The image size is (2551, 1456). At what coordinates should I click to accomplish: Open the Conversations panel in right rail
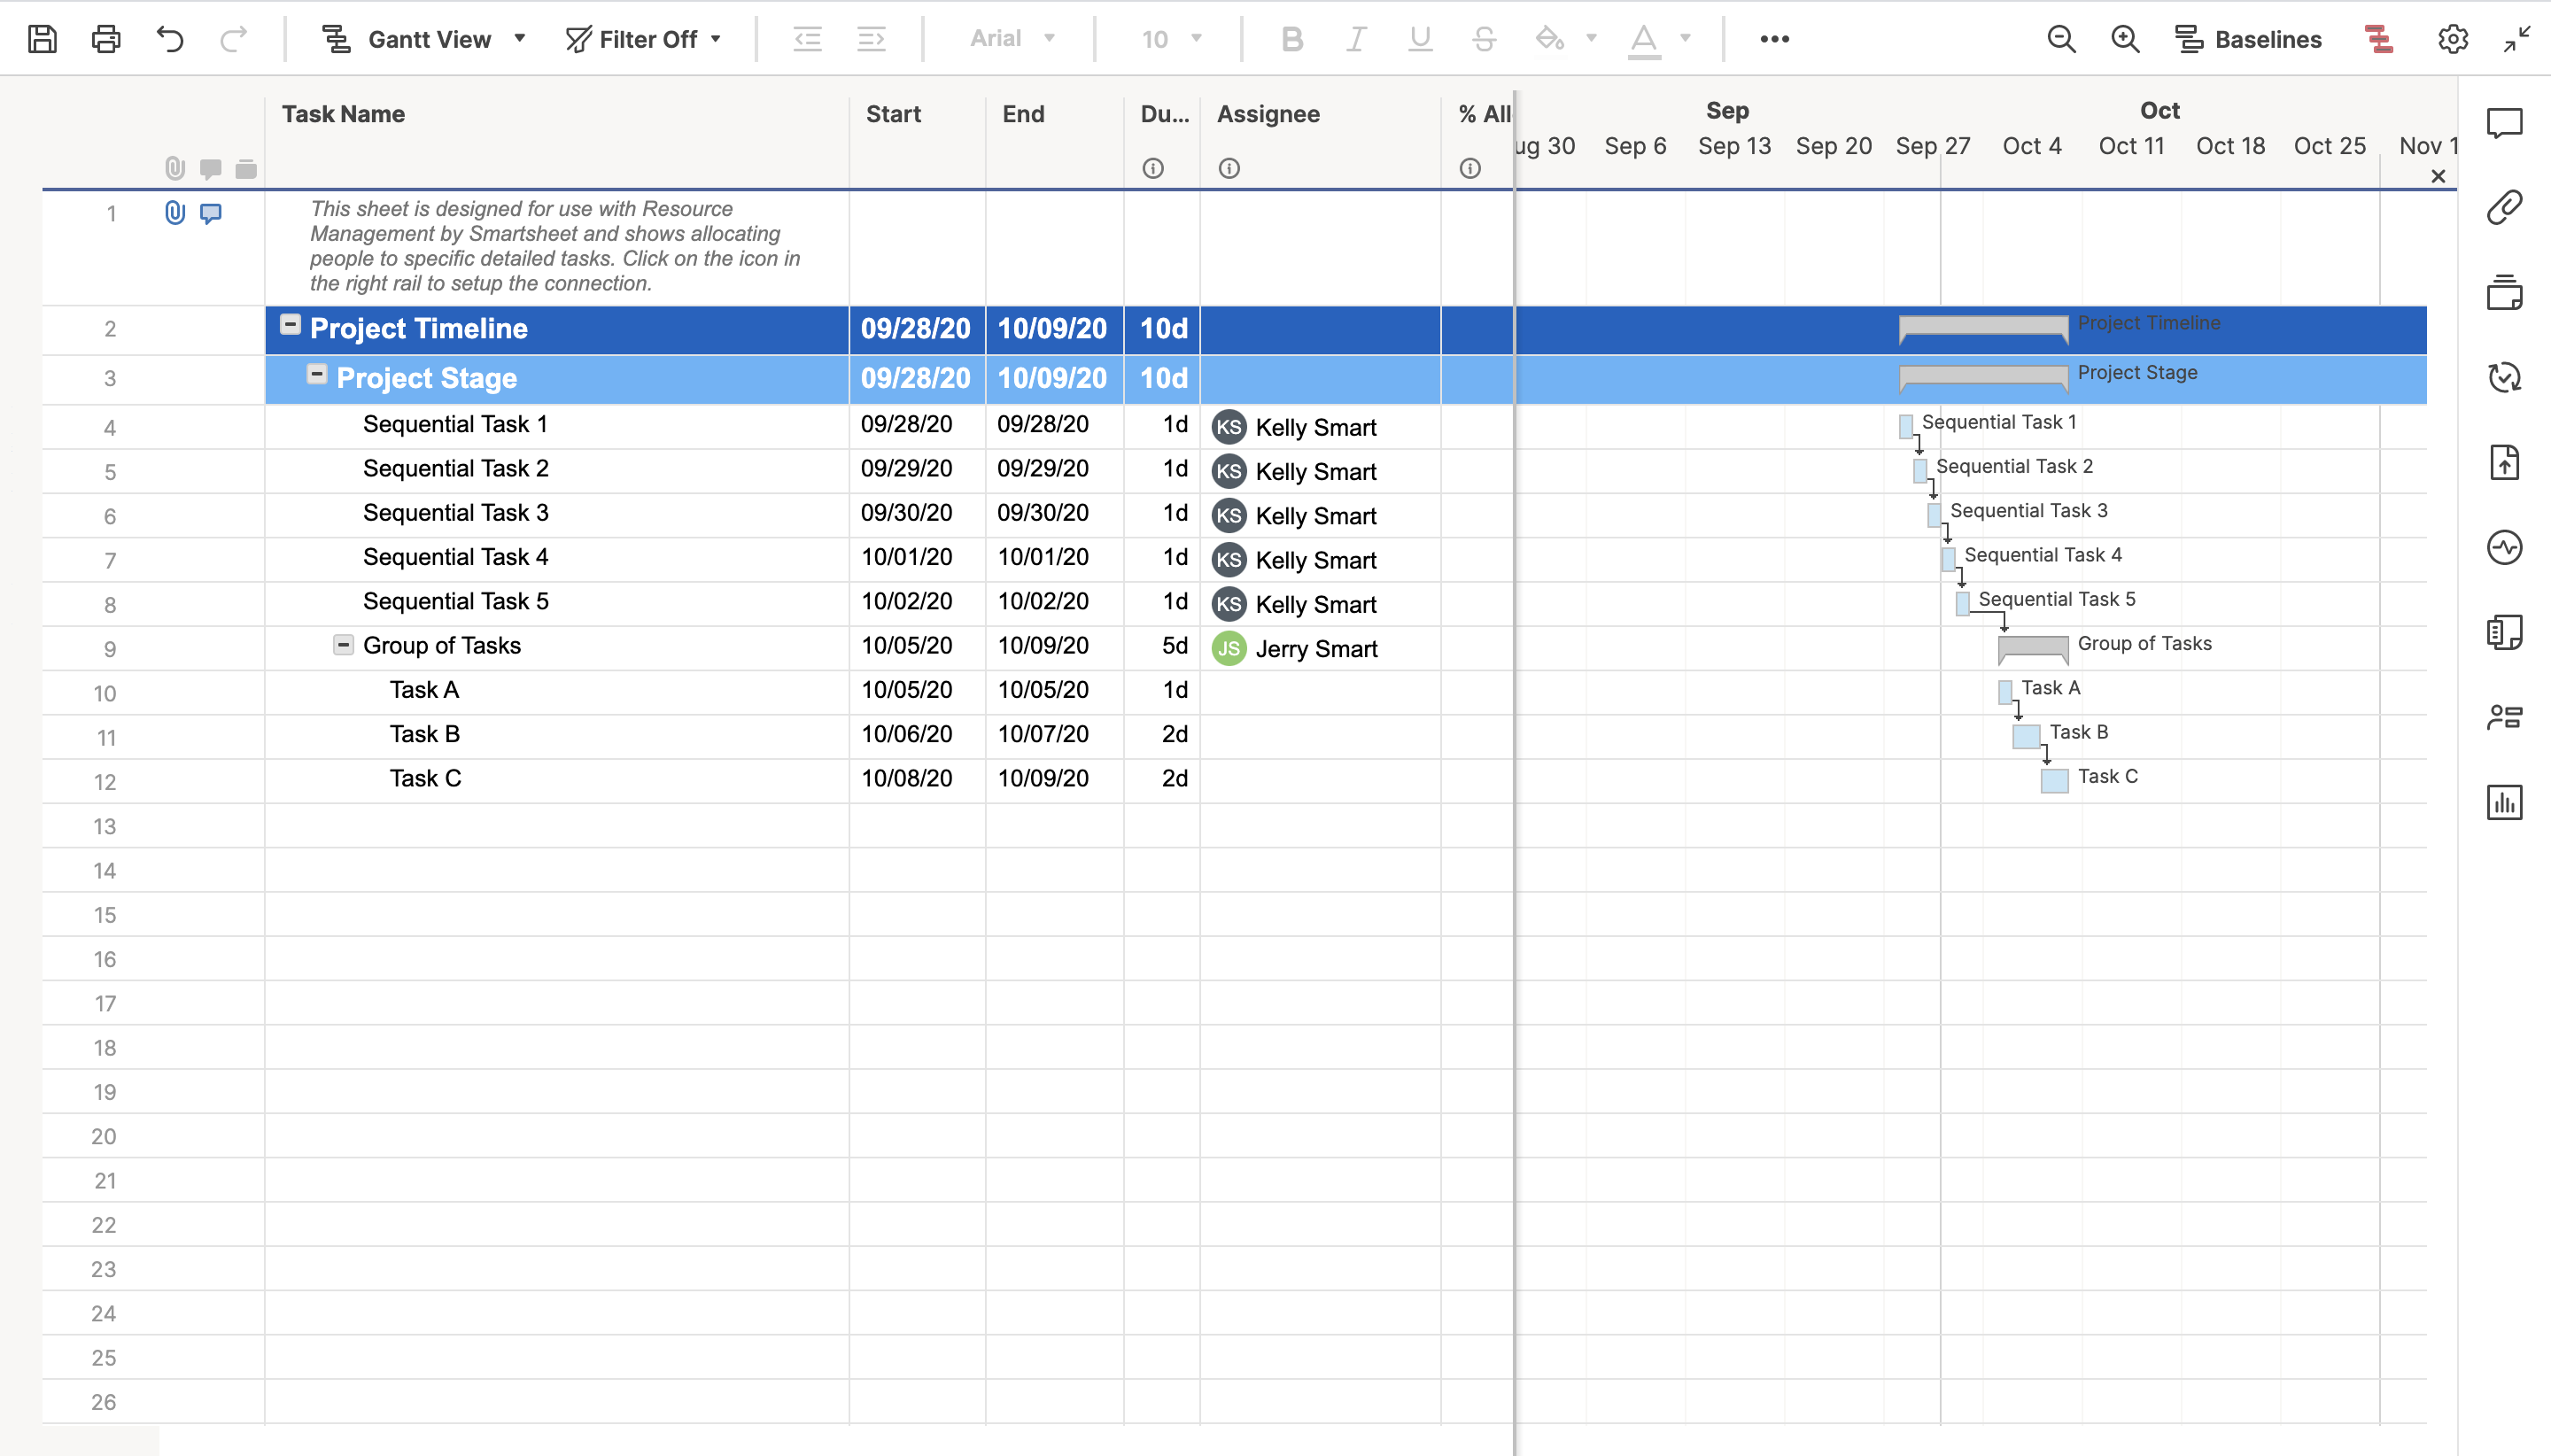pyautogui.click(x=2504, y=124)
